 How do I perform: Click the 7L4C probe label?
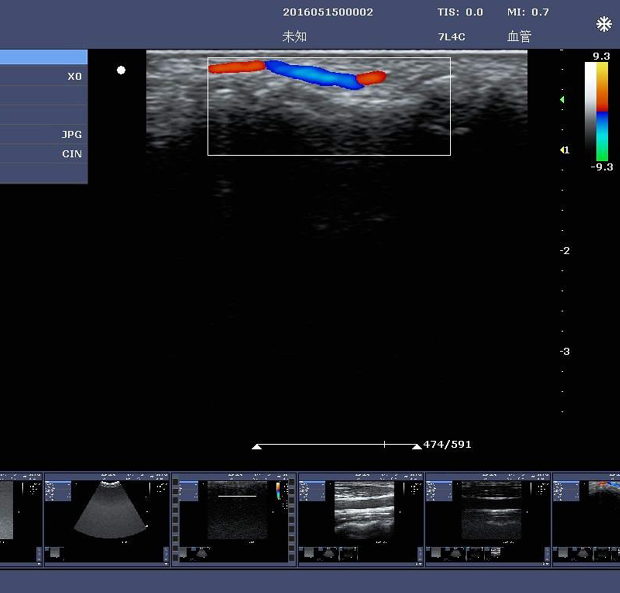[452, 36]
